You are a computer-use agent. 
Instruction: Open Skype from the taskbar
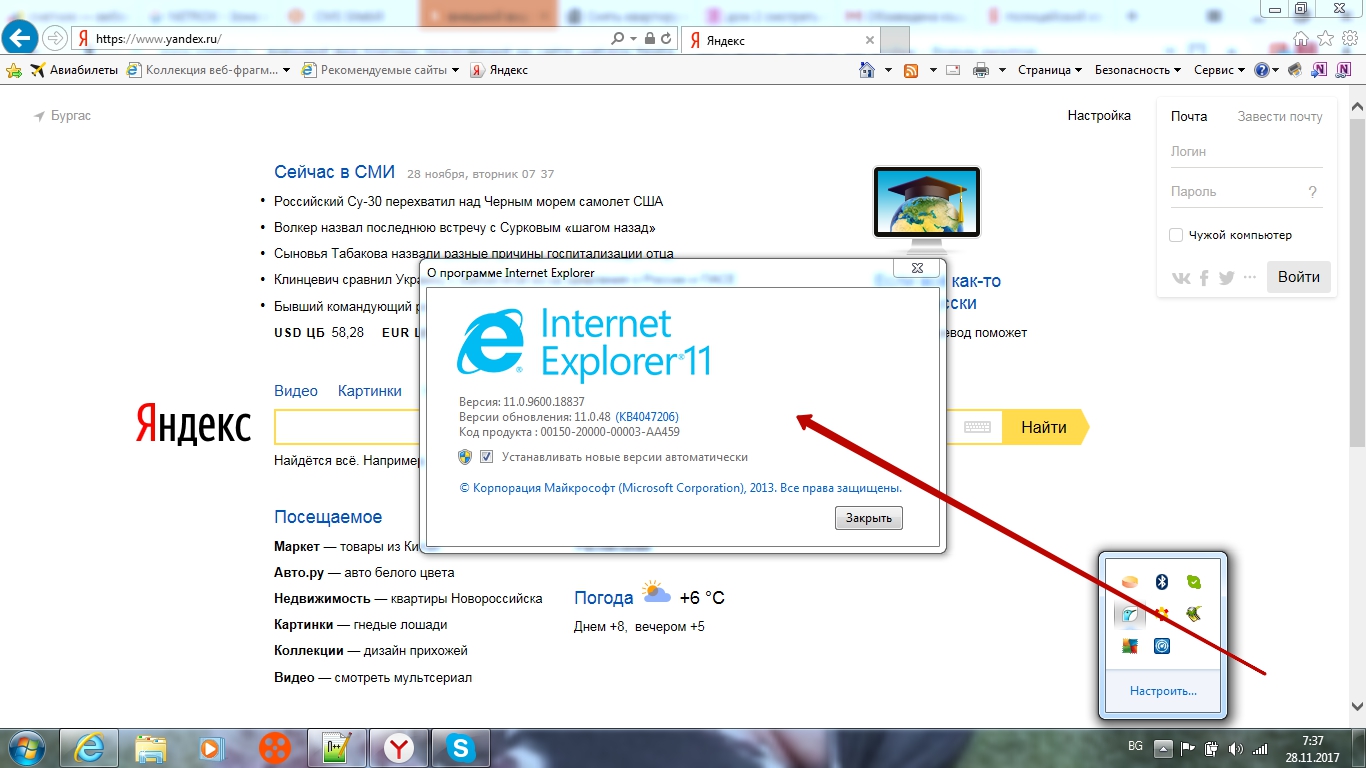[461, 747]
